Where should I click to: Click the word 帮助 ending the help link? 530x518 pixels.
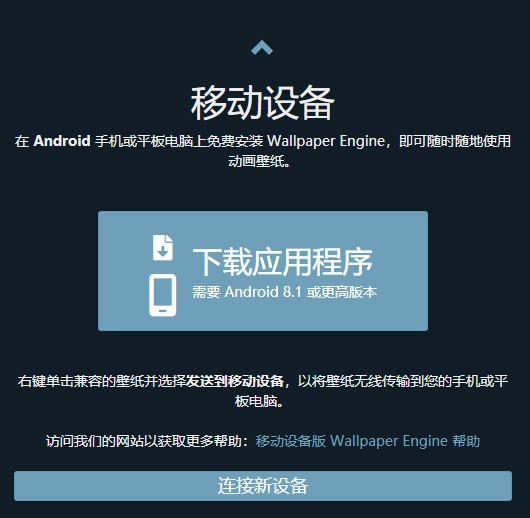pyautogui.click(x=466, y=441)
